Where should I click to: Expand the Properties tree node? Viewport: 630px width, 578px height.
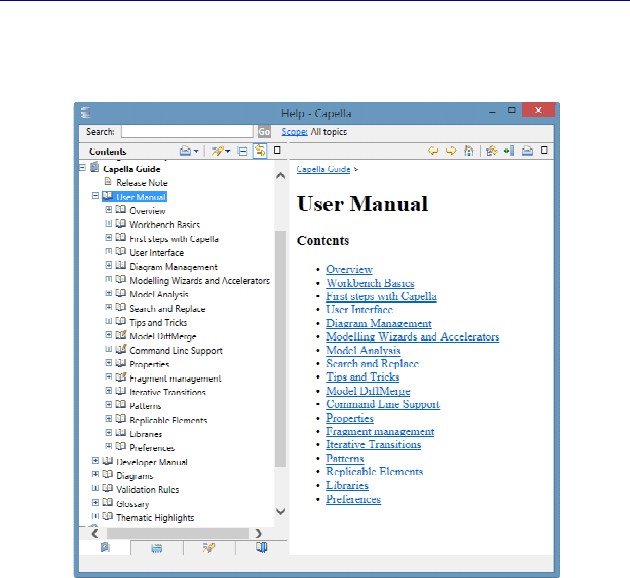[108, 363]
